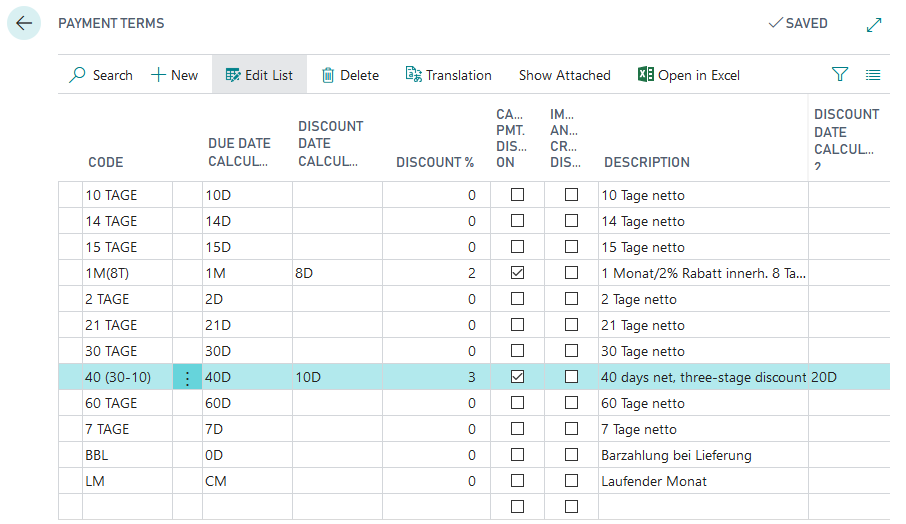Click Show Attached in the toolbar

click(564, 75)
